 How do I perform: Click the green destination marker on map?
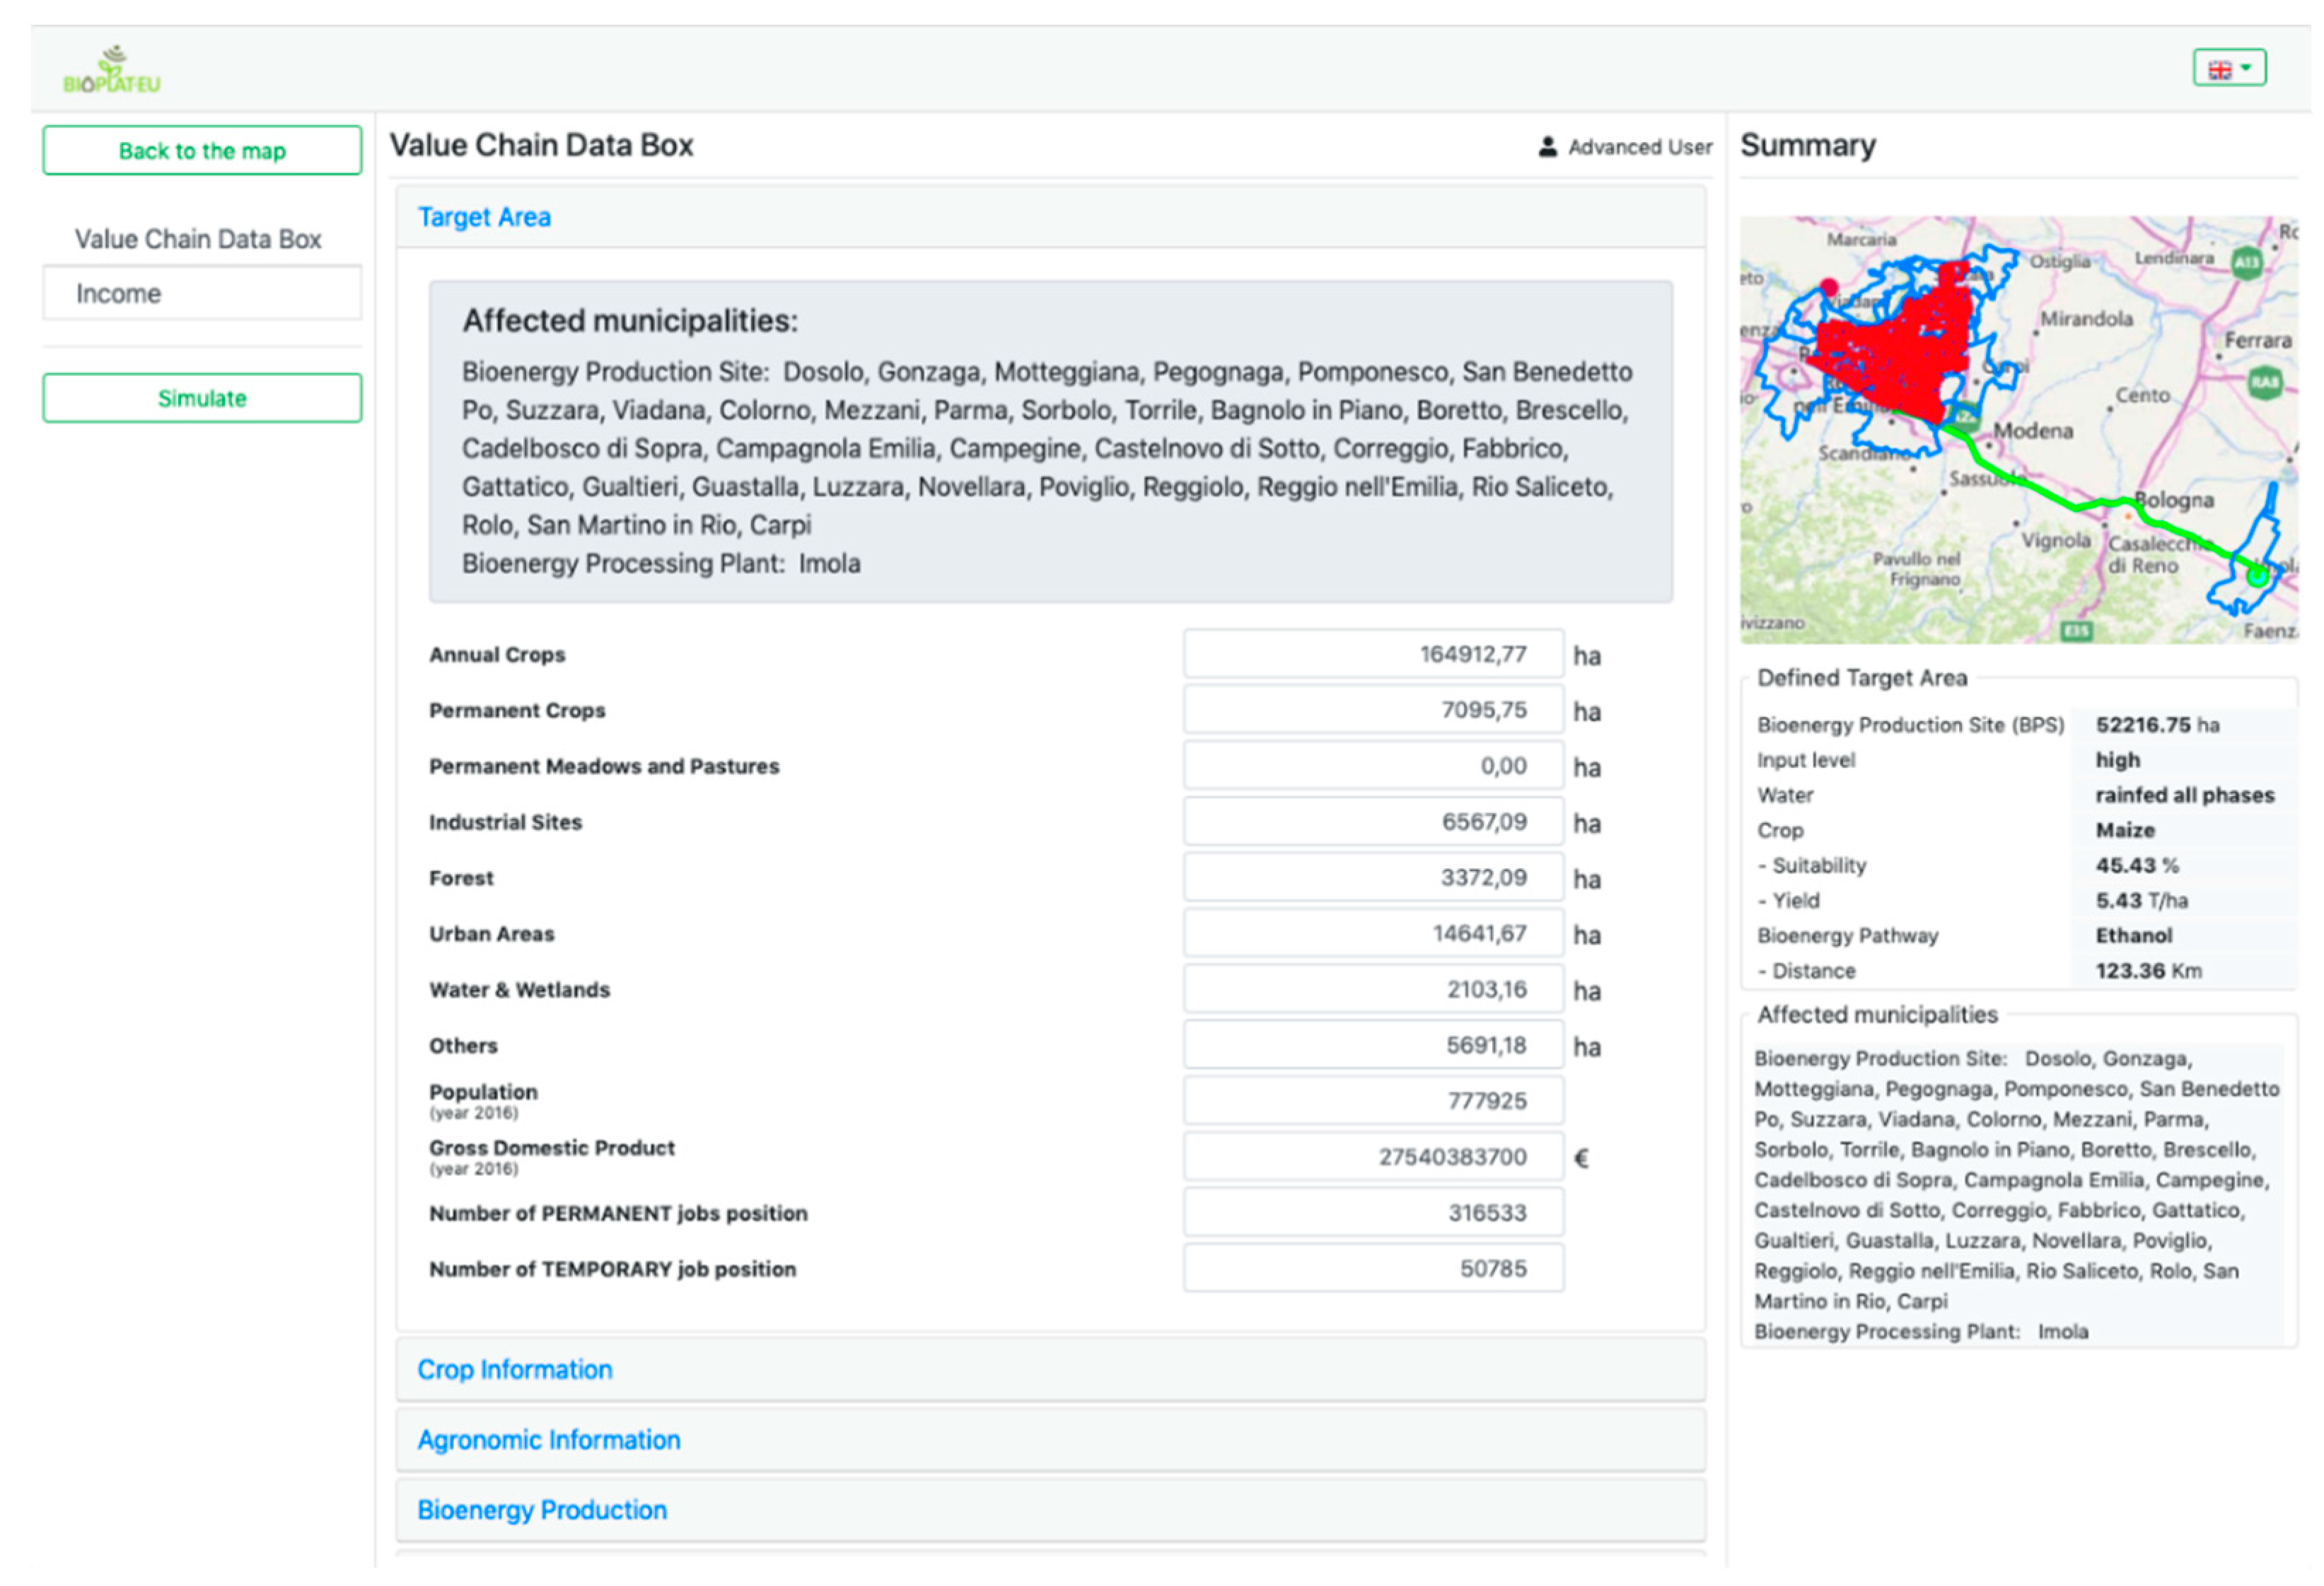coord(2257,576)
